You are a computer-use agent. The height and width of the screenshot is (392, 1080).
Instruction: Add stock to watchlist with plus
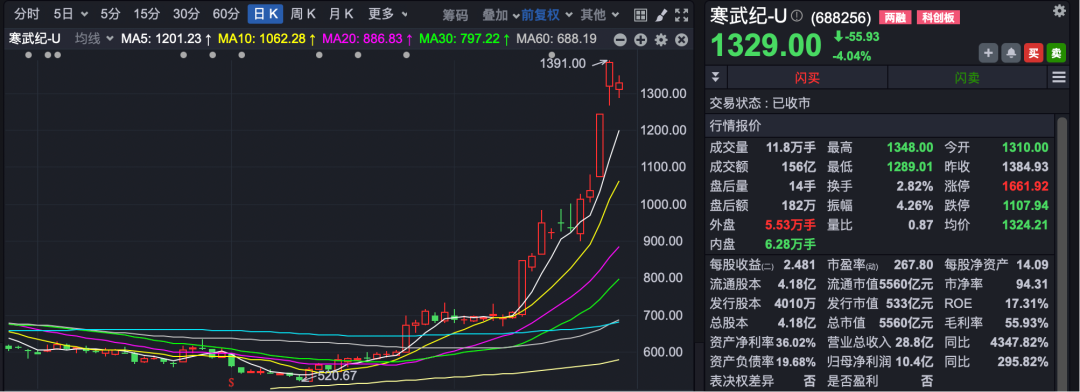pos(988,53)
